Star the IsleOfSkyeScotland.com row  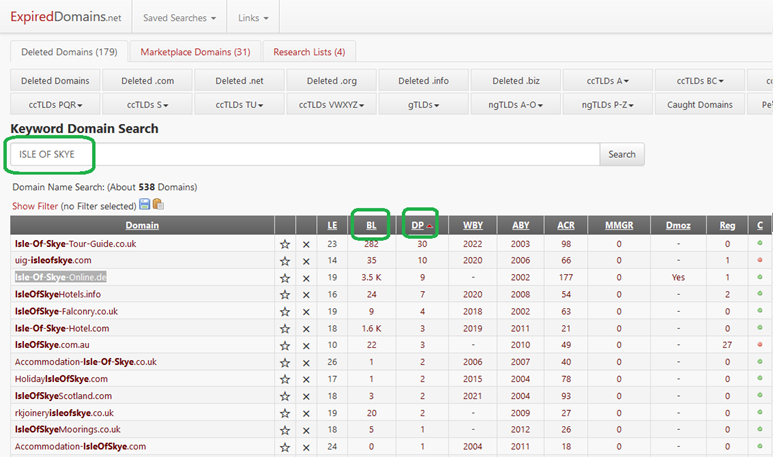coord(284,396)
